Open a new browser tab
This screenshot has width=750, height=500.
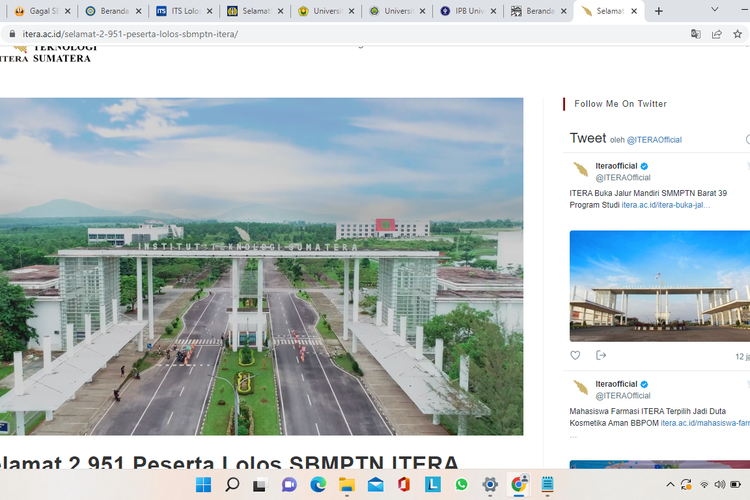[x=658, y=11]
